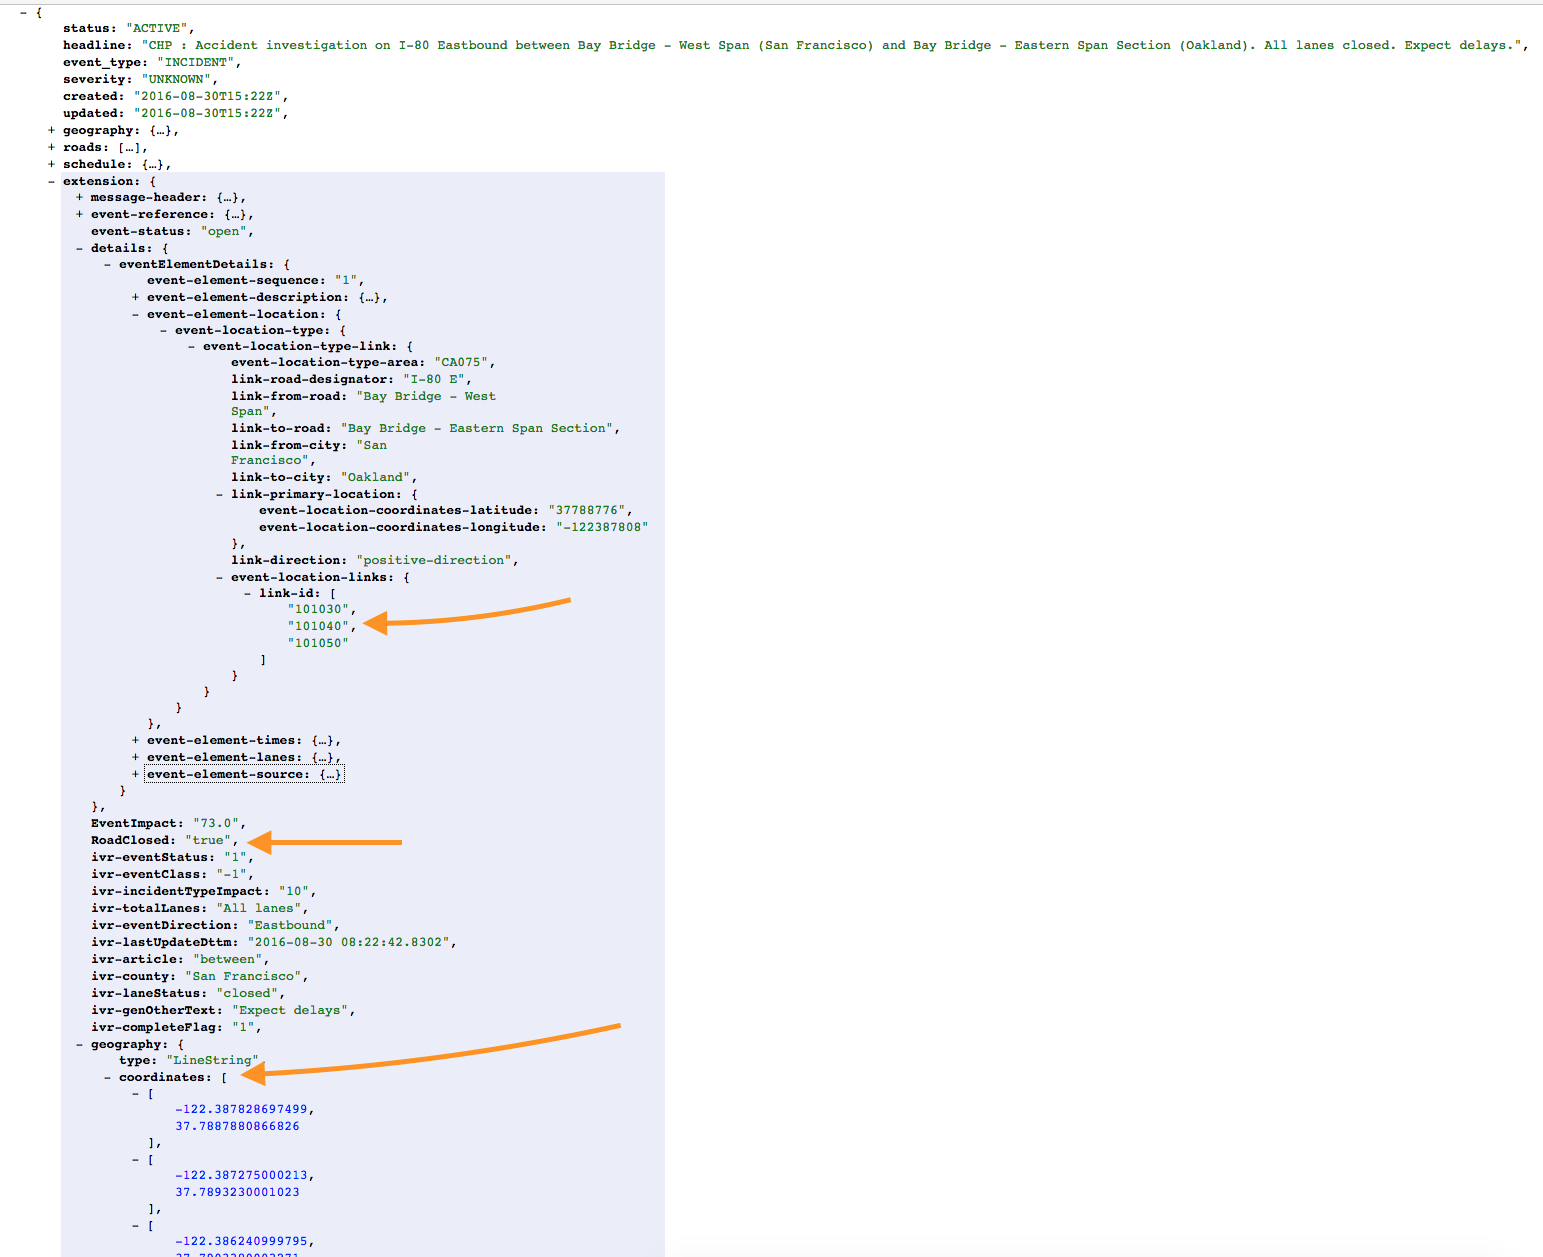
Task: Select link-direction value "positive-direction"
Action: [434, 561]
